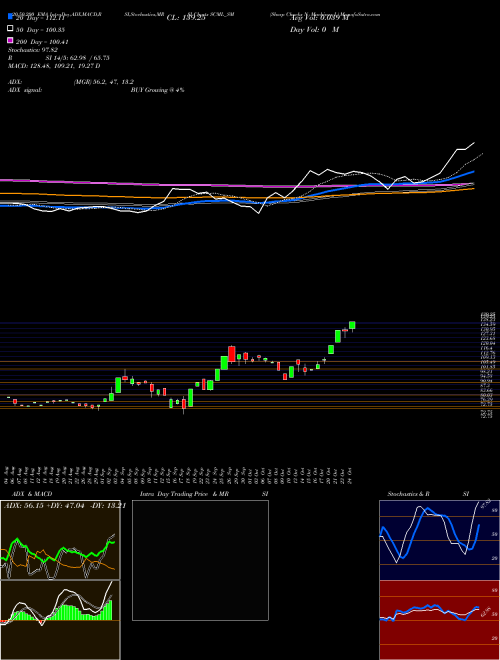Open the ADX indicator chart thumbnail

[x=60, y=540]
